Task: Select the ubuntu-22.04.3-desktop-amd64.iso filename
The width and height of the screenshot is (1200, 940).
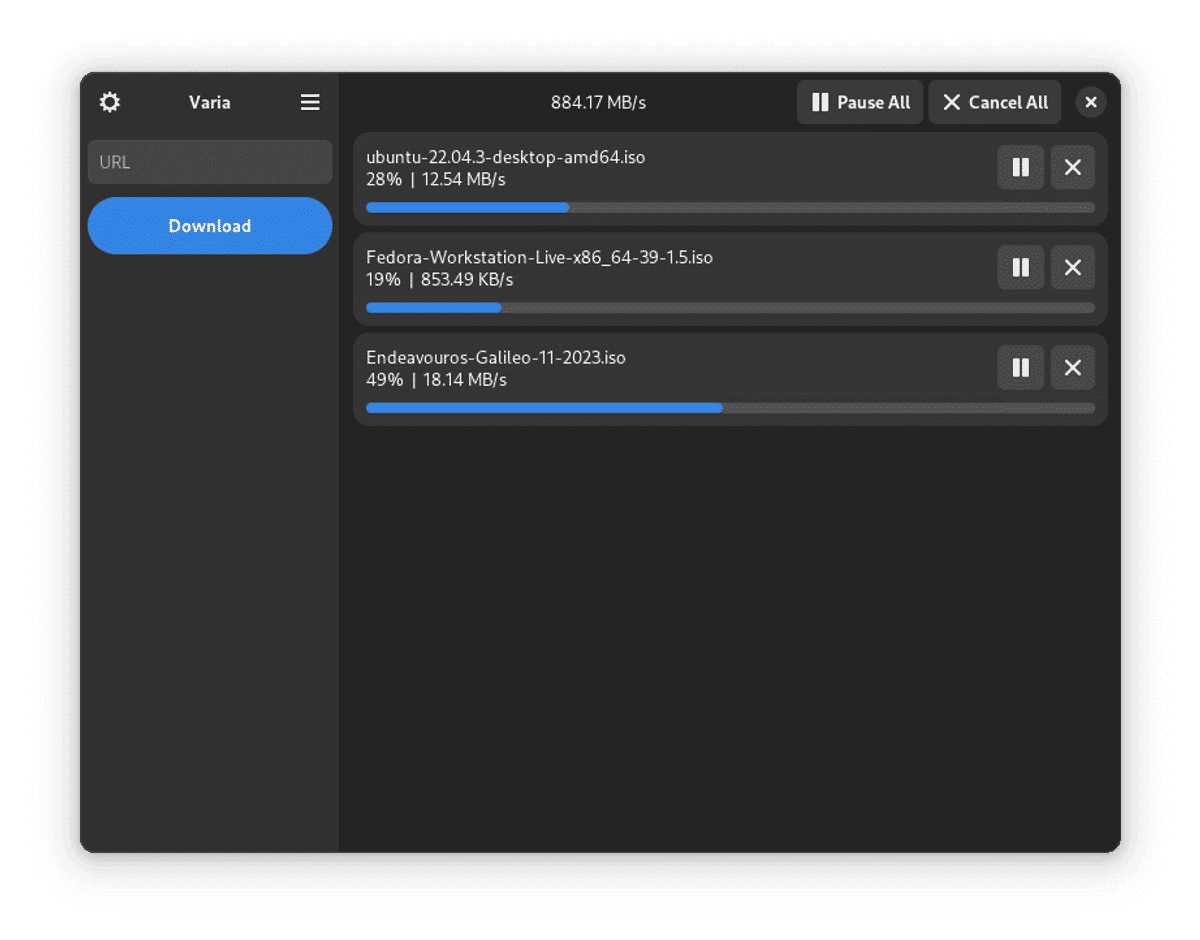Action: (505, 157)
